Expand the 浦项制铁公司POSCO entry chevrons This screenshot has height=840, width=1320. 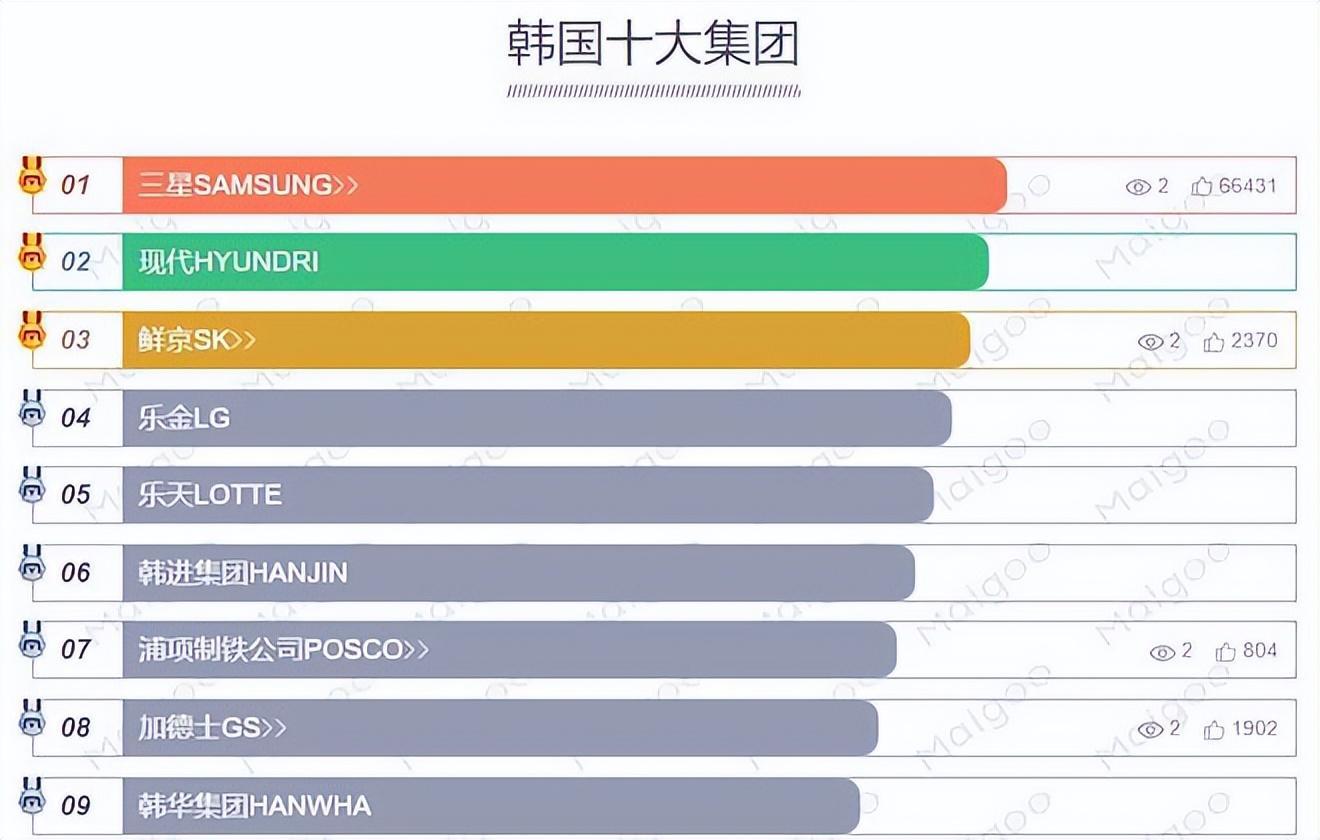click(417, 650)
